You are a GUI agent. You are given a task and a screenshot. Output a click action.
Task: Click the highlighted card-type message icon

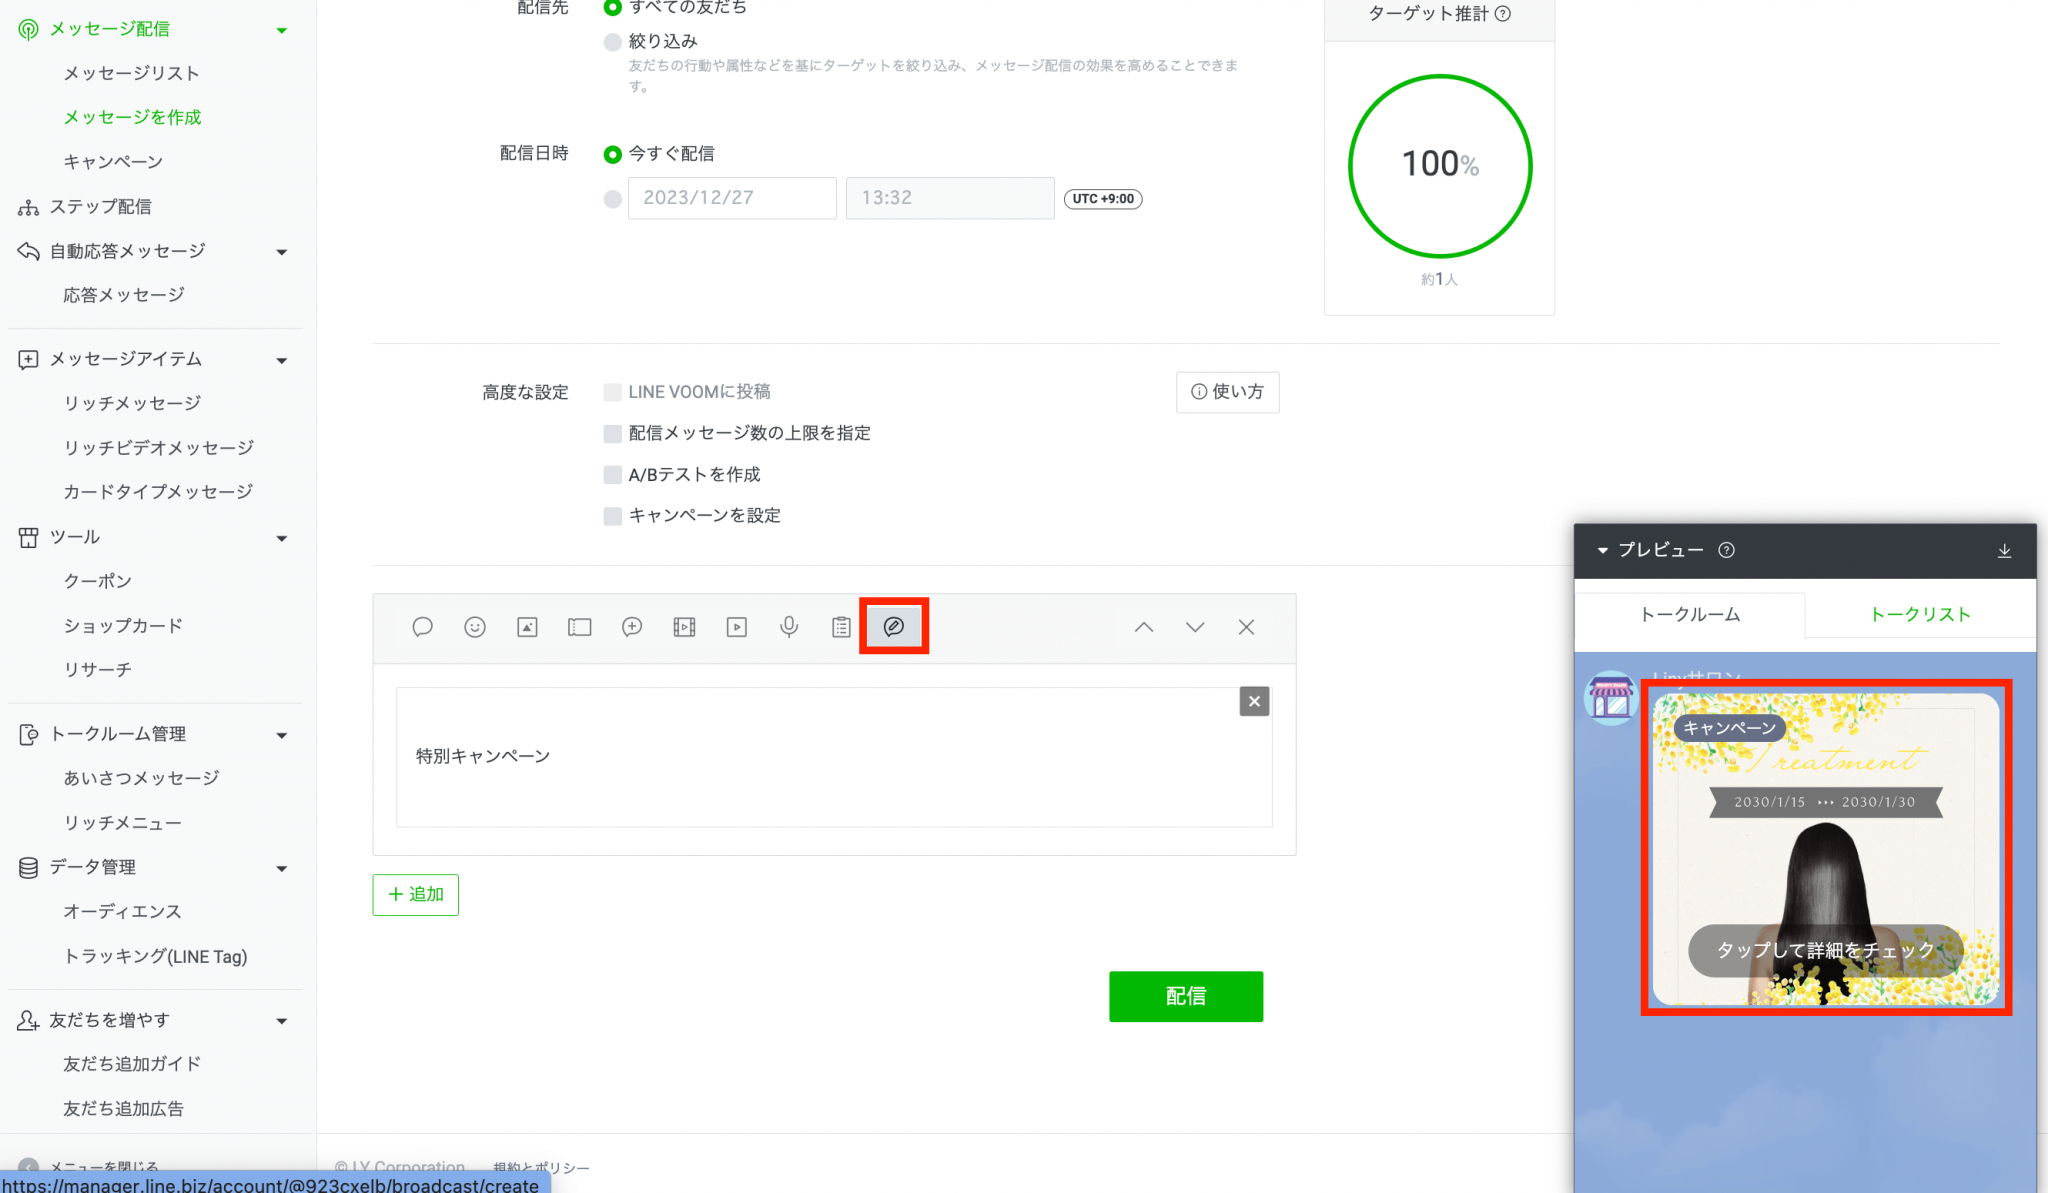[x=893, y=627]
